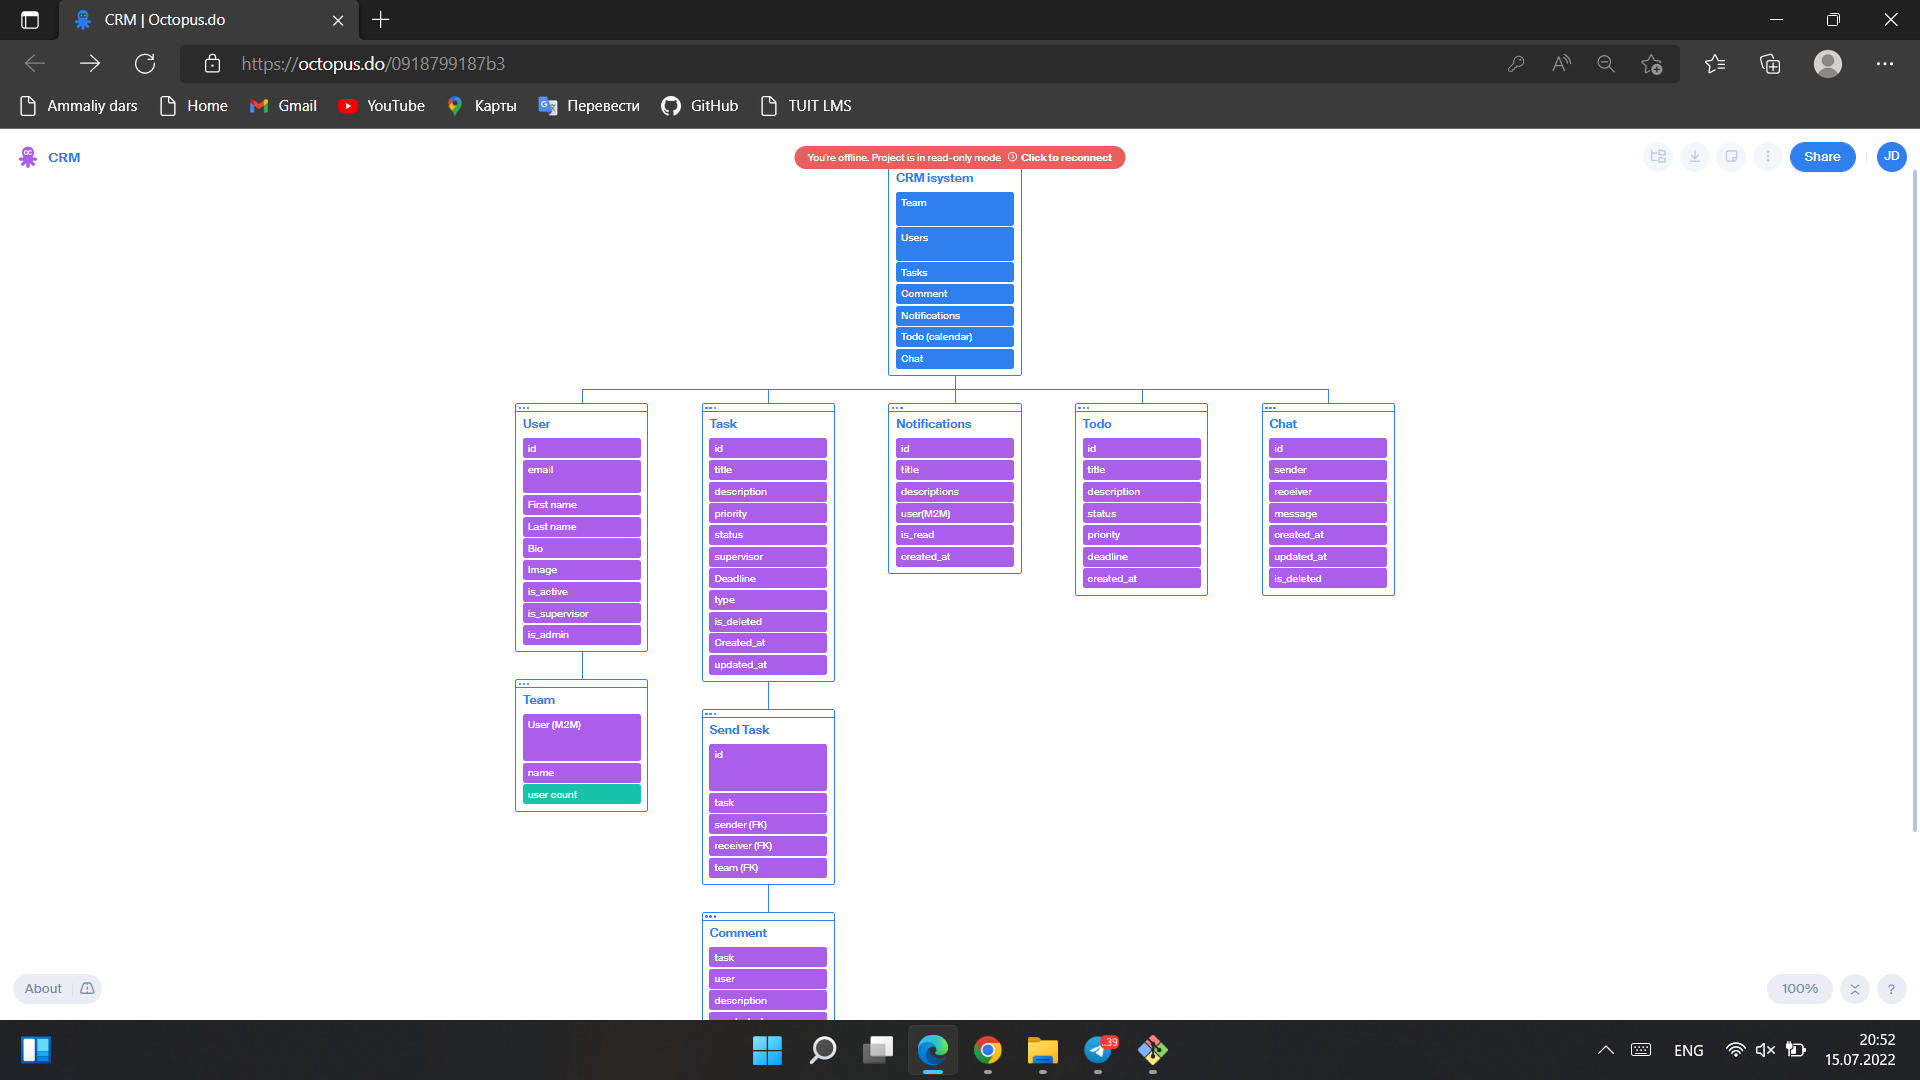
Task: Open the sitemap structure view icon
Action: (x=1658, y=157)
